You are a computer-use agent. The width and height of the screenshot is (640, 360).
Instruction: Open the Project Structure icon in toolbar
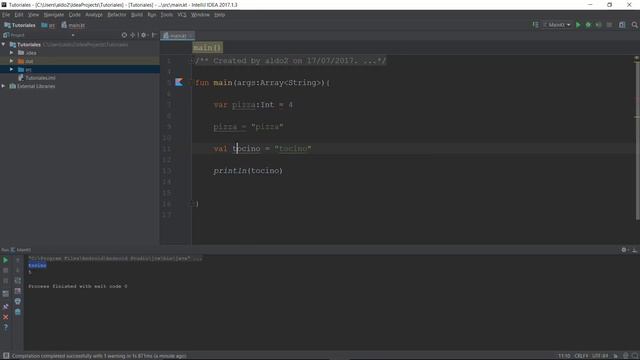coord(622,25)
